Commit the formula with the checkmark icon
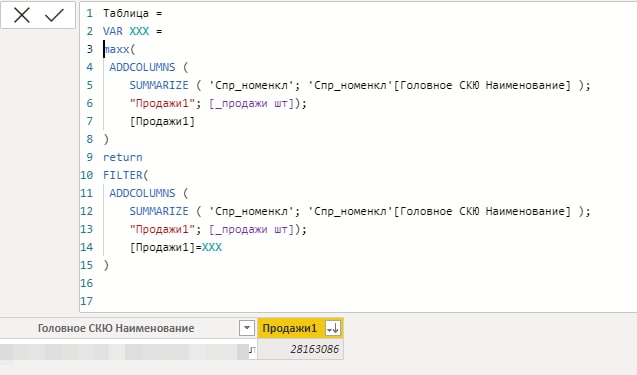The height and width of the screenshot is (375, 637). tap(54, 15)
